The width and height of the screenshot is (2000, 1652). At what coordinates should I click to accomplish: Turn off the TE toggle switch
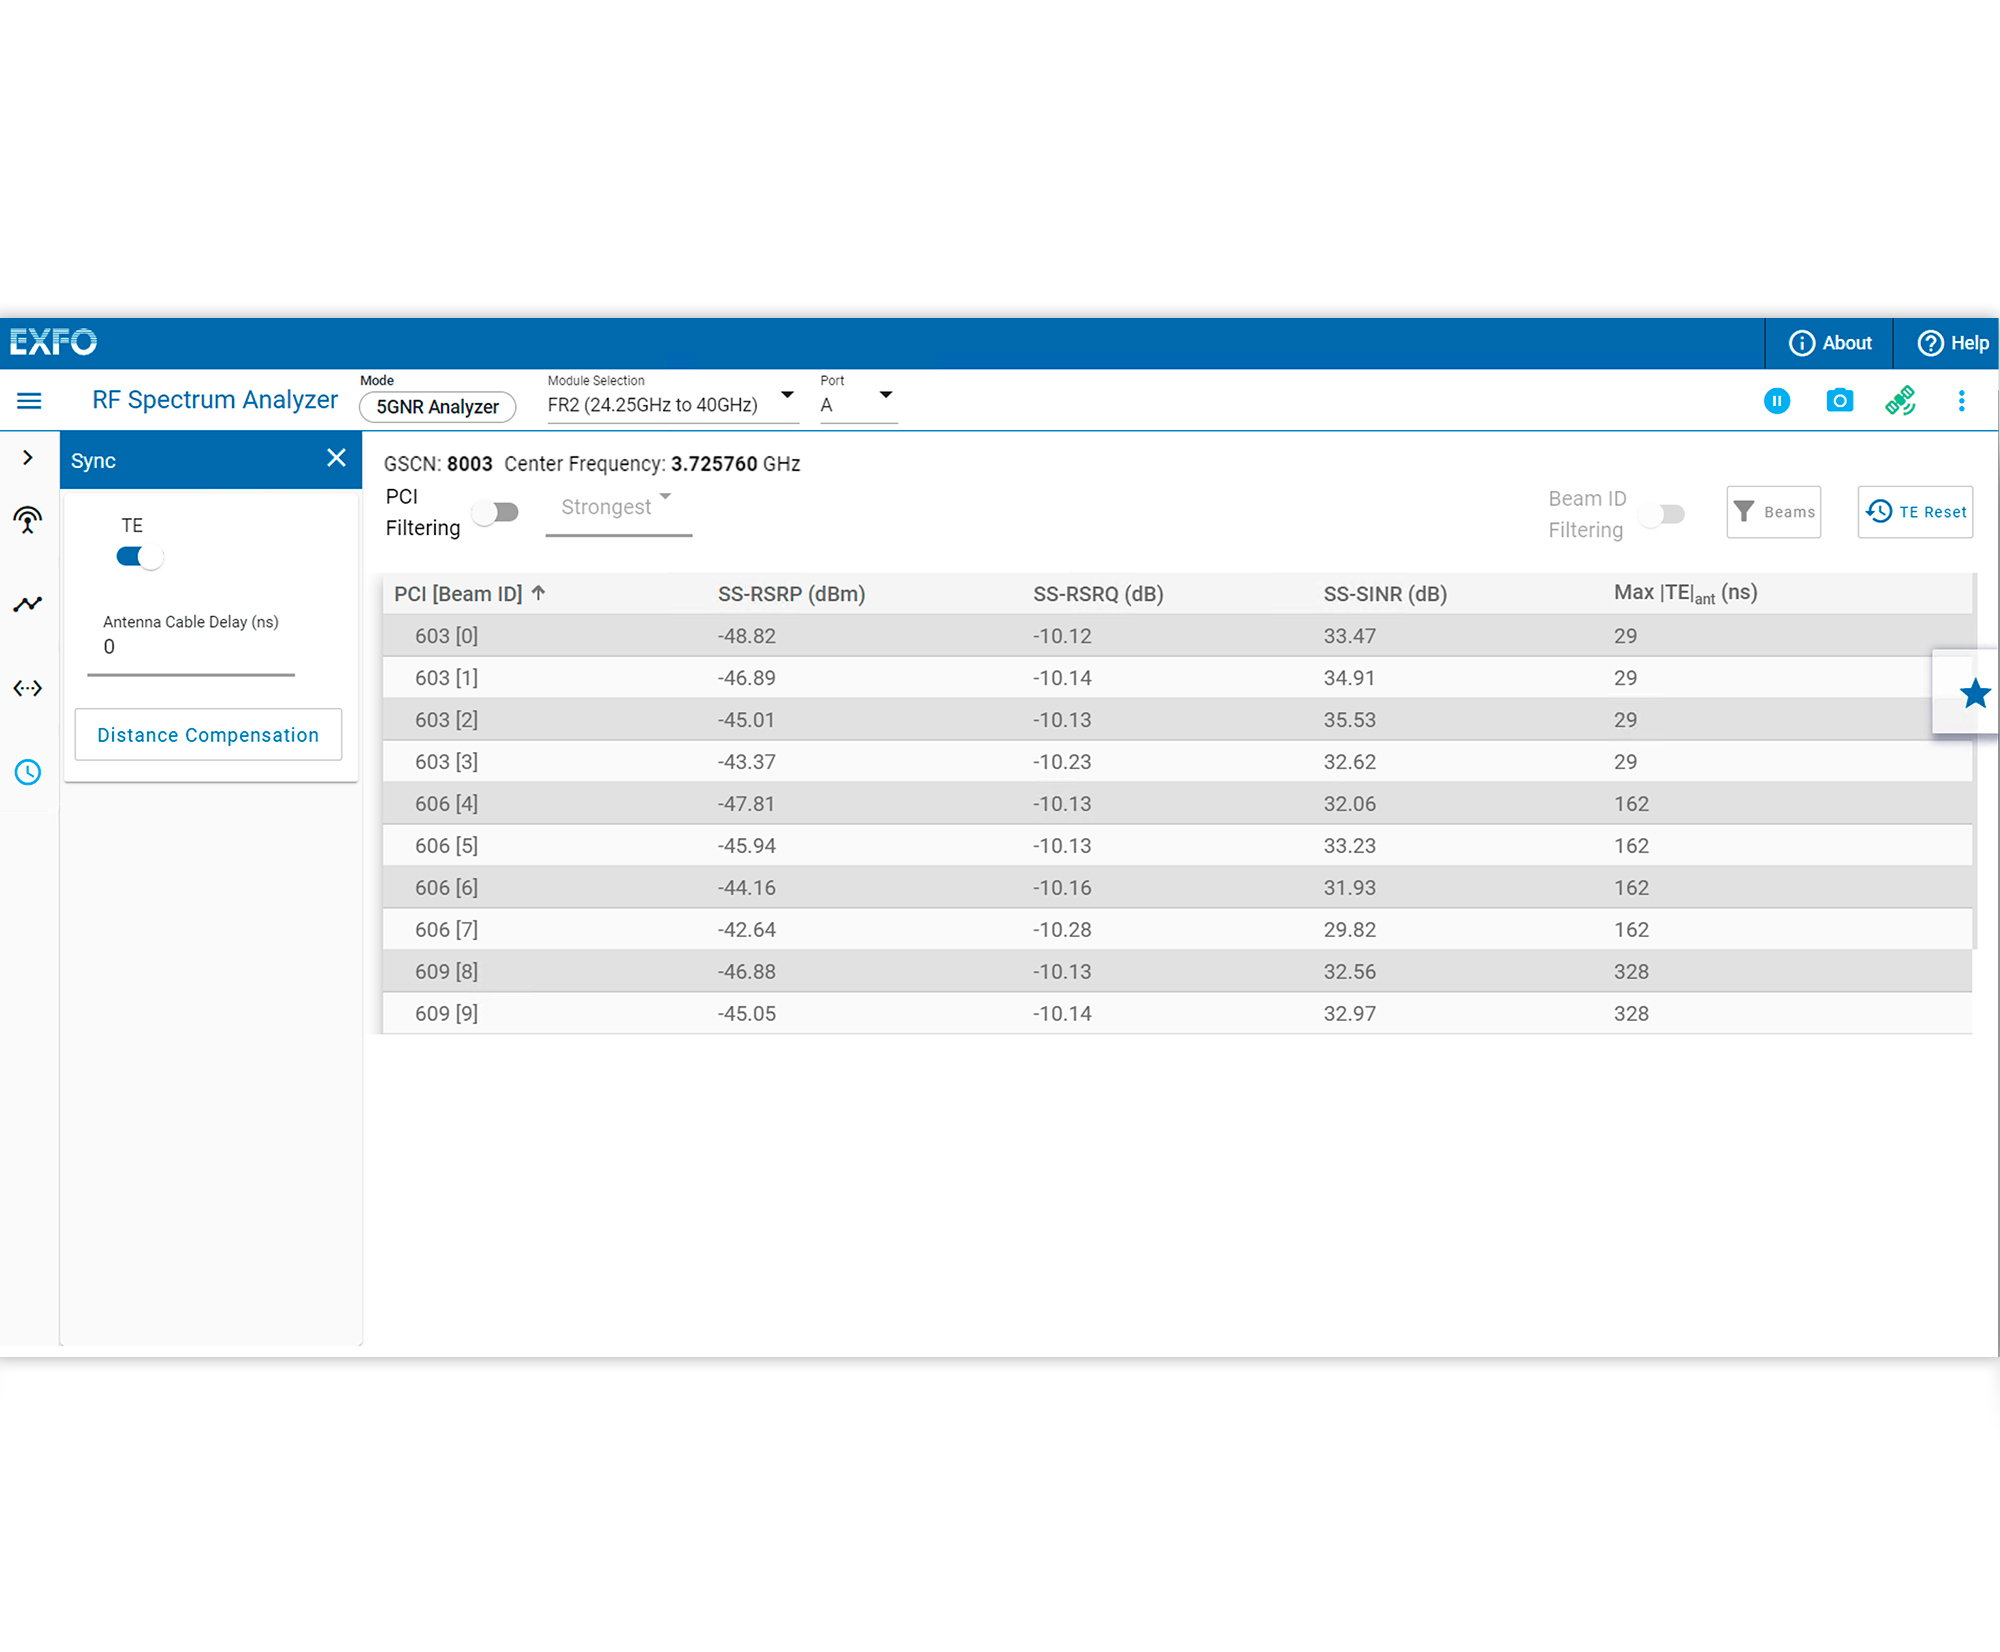140,557
